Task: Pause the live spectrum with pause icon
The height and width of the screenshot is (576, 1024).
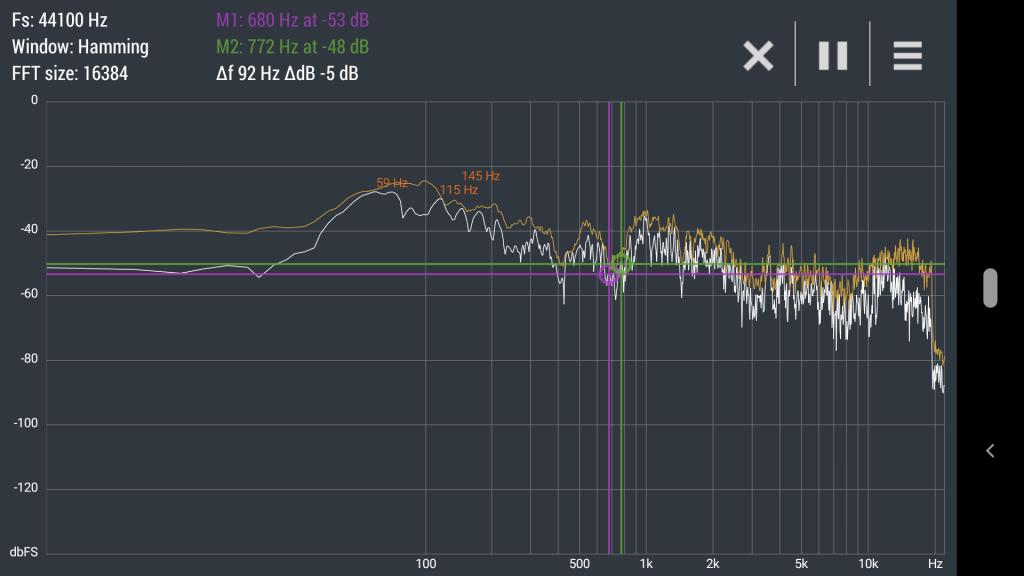Action: tap(833, 56)
